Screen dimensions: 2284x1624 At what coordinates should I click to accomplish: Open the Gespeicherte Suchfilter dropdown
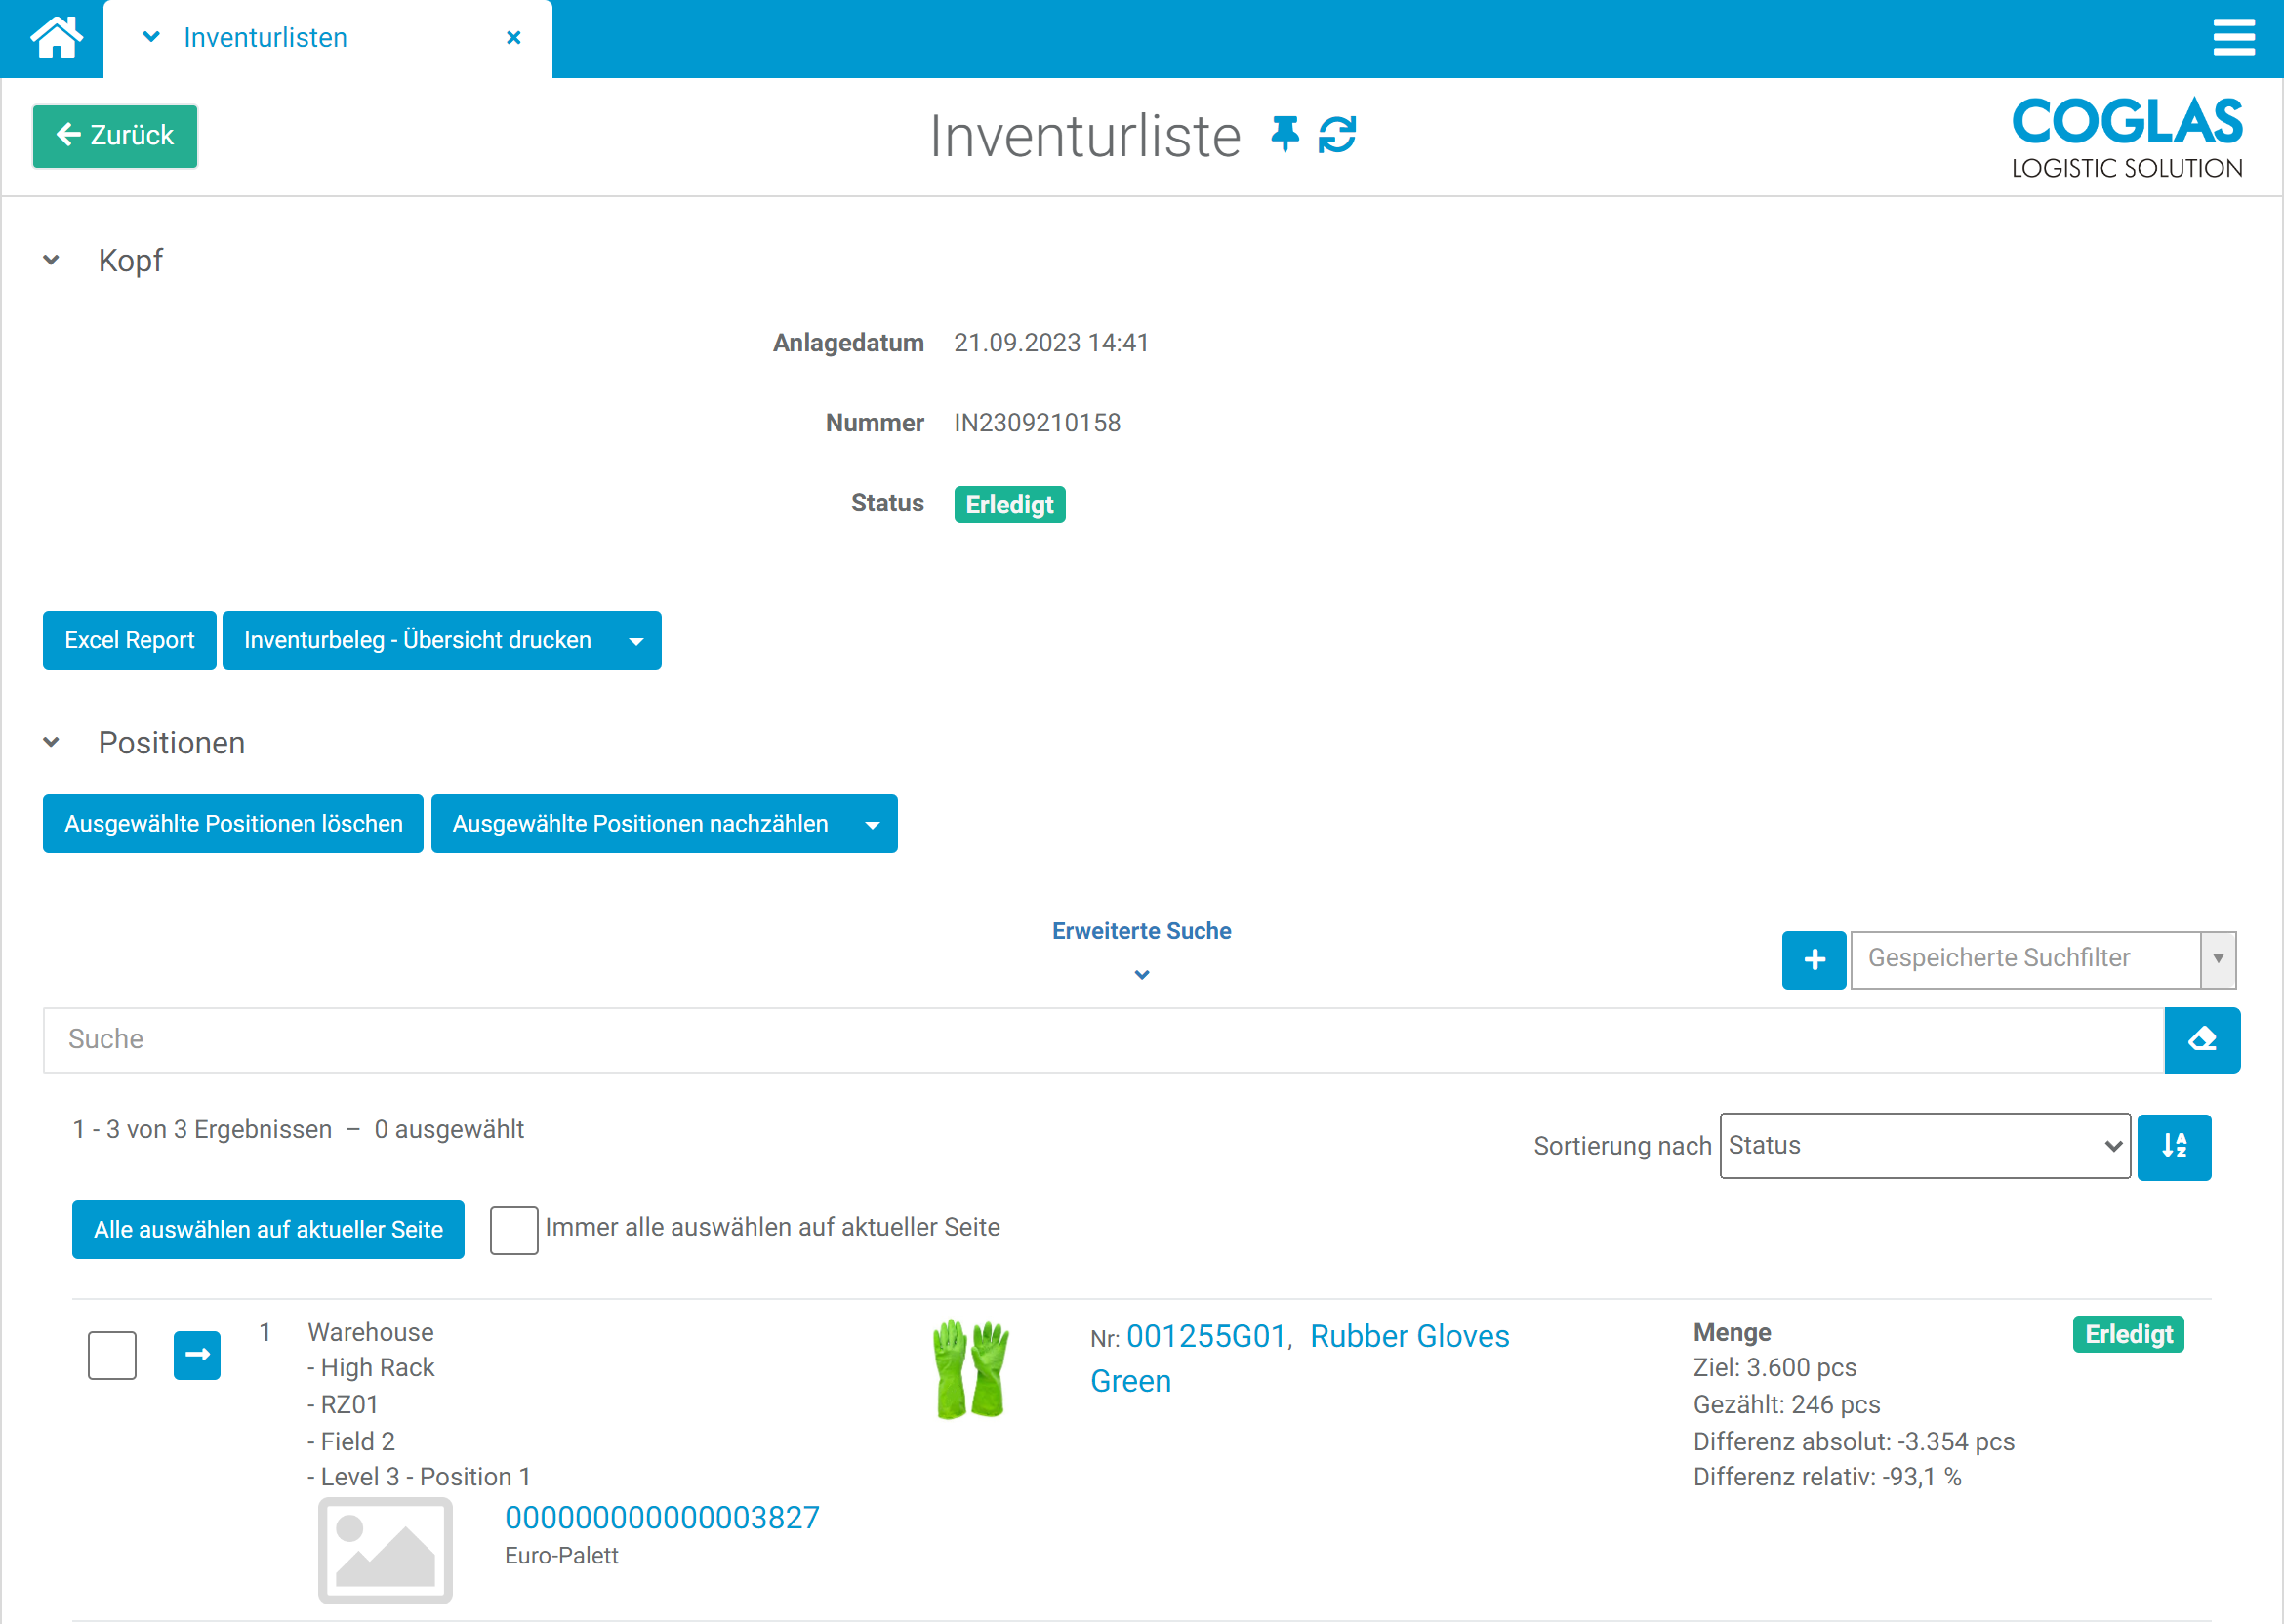(x=2219, y=959)
